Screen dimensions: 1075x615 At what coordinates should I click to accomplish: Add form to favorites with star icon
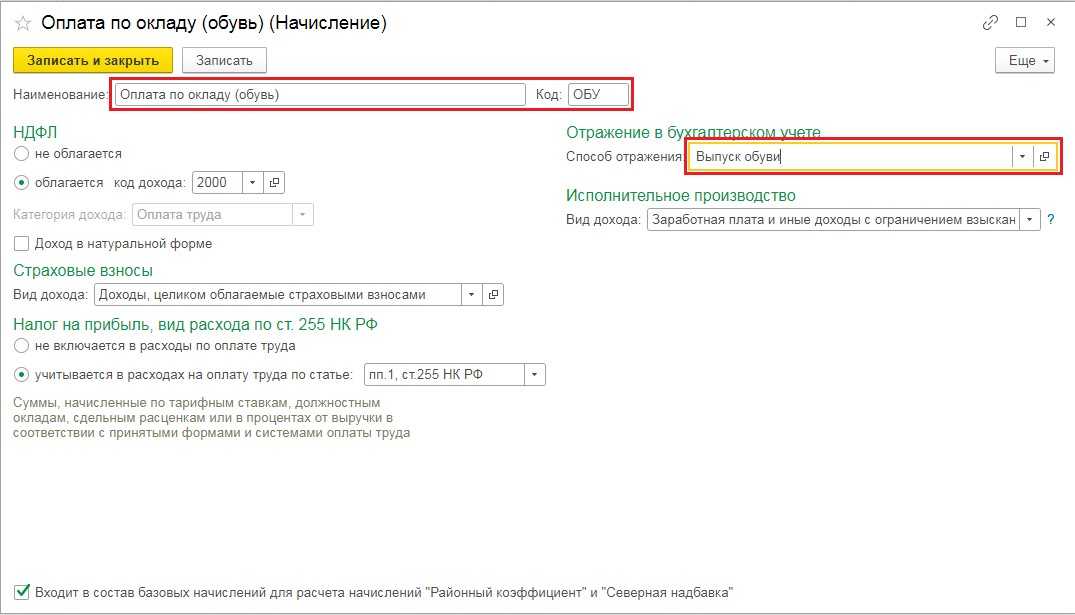click(23, 23)
